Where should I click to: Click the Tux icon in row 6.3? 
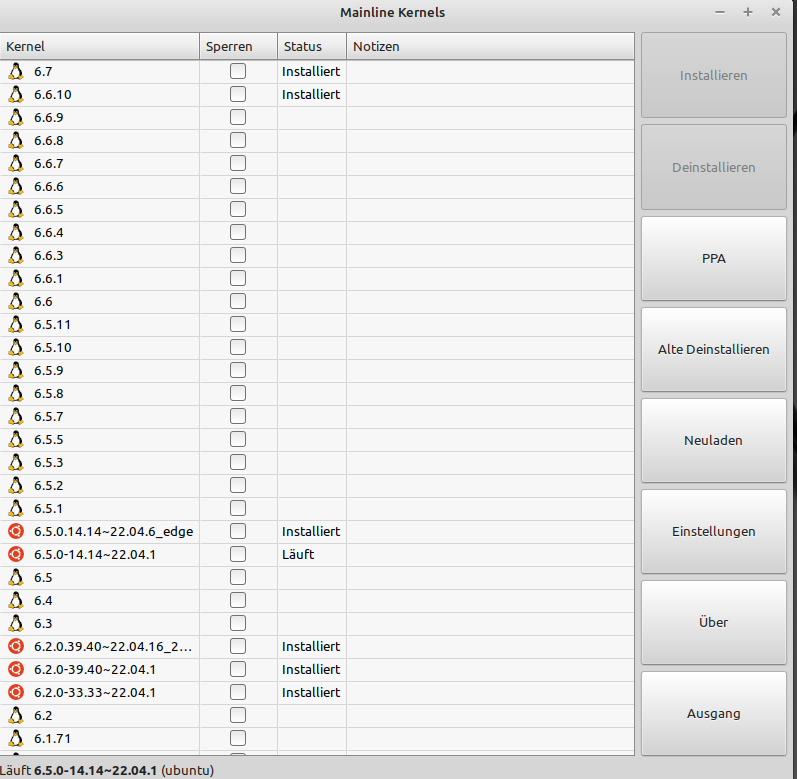tap(16, 624)
